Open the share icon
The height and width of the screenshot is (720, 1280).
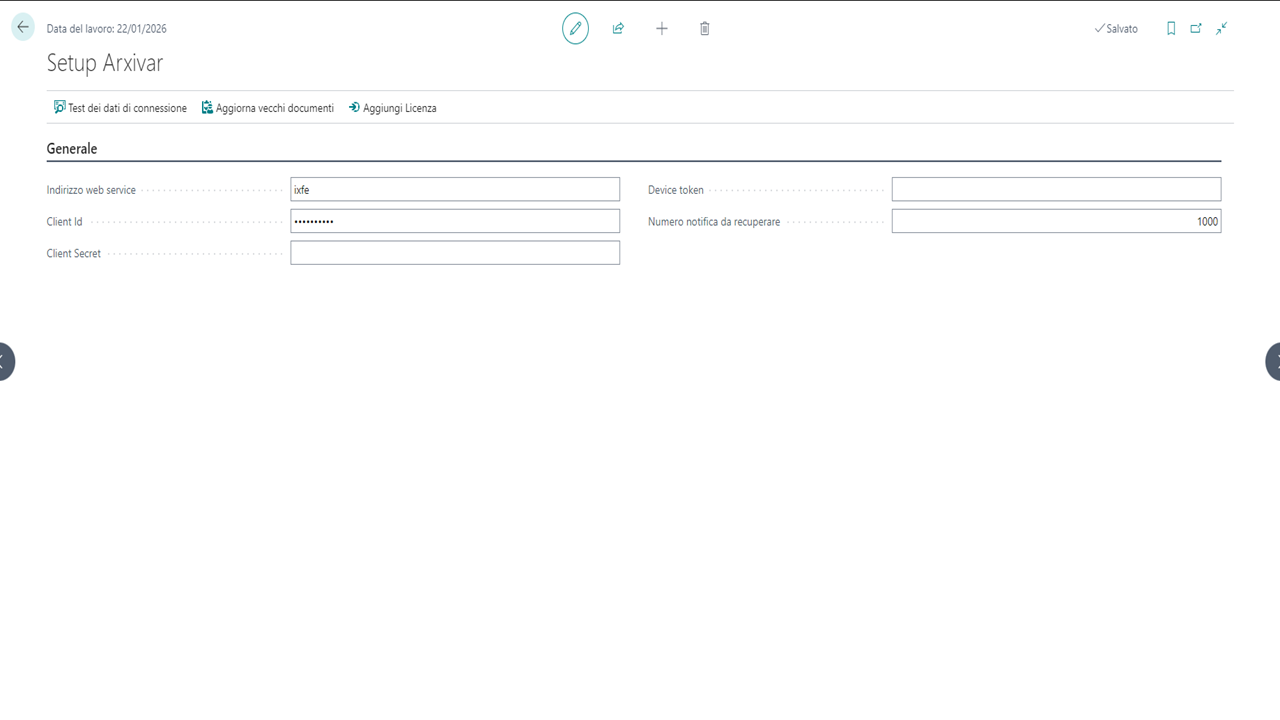tap(618, 29)
